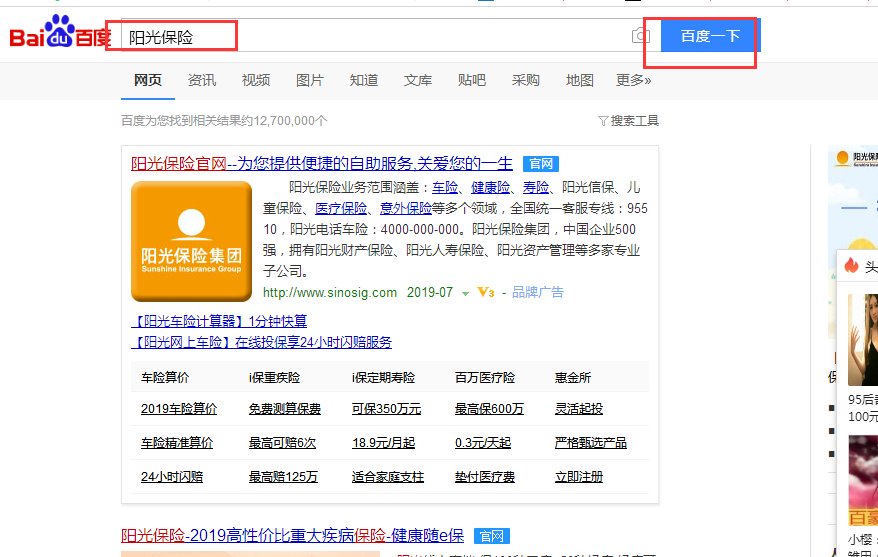The image size is (878, 557).
Task: Visit http://www.sinosig.com URL
Action: point(330,292)
